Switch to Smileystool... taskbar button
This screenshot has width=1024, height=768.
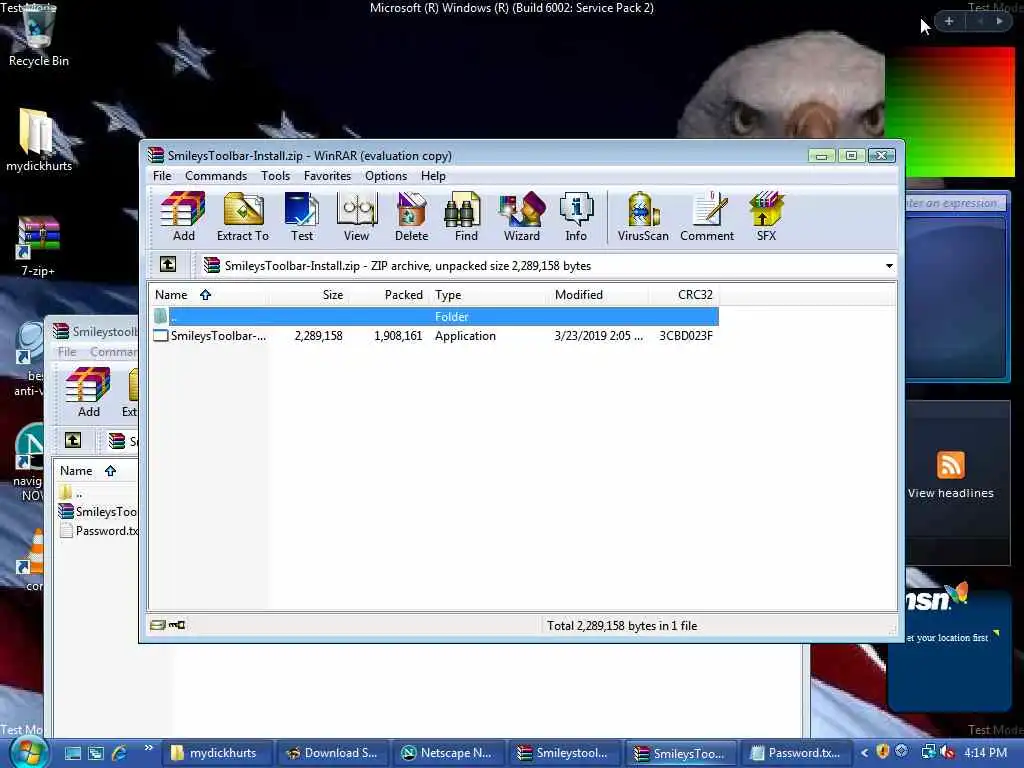coord(564,753)
